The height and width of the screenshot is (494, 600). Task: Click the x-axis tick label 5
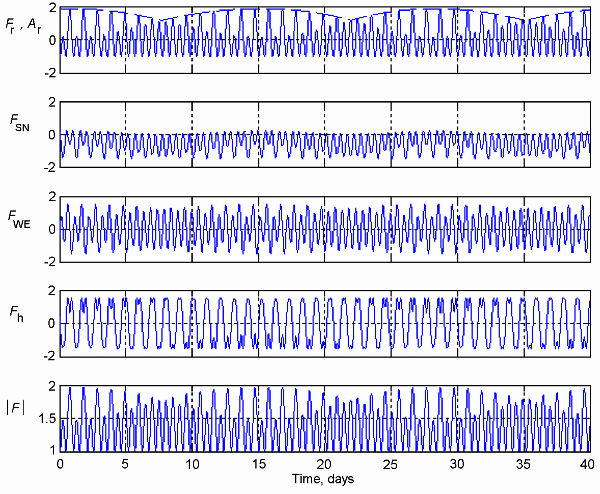click(x=126, y=465)
